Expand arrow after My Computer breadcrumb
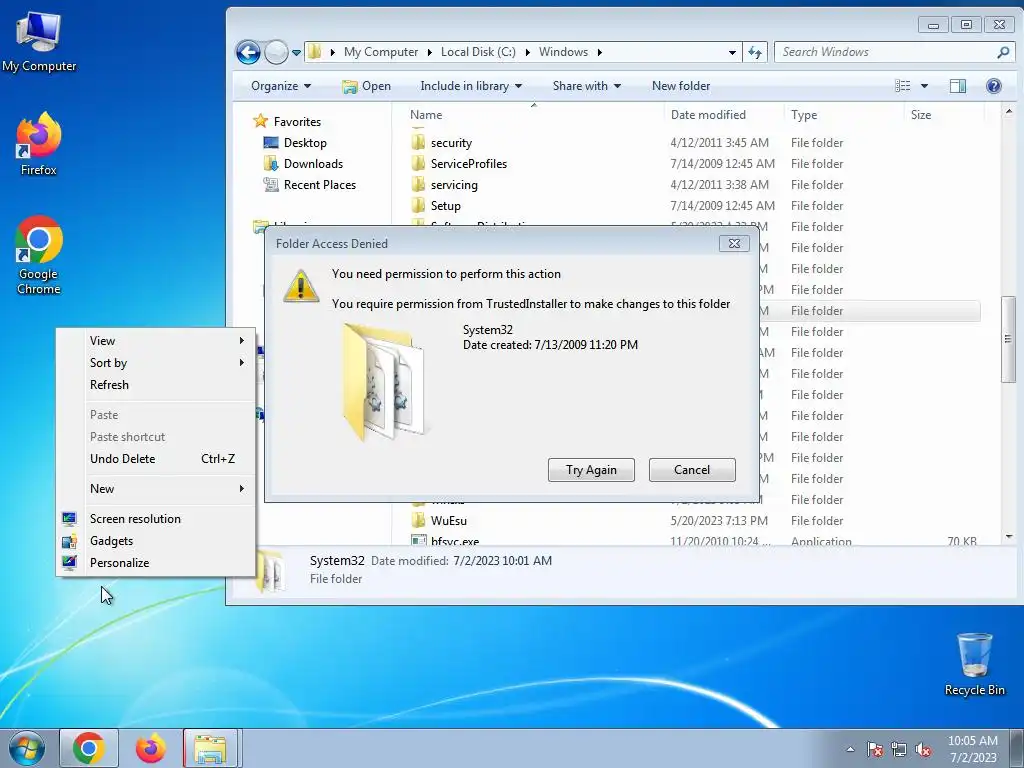Image resolution: width=1024 pixels, height=768 pixels. point(429,52)
